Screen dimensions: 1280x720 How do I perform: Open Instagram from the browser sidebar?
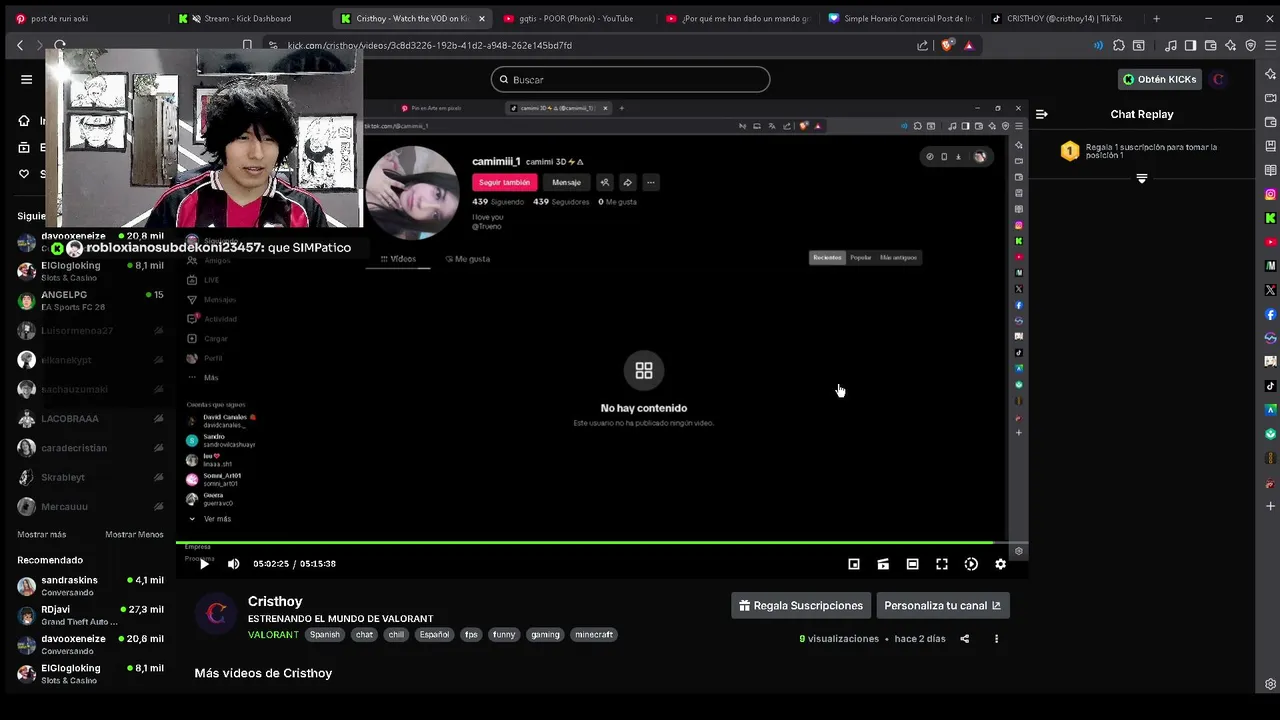[x=1271, y=194]
